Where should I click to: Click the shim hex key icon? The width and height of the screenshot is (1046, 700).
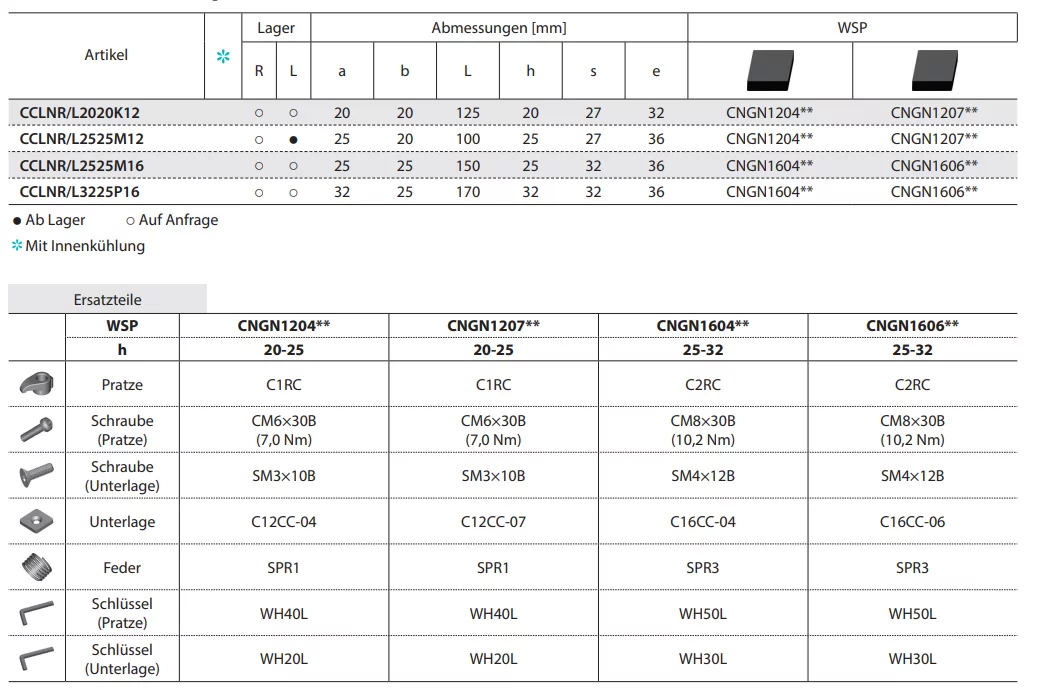(x=37, y=659)
